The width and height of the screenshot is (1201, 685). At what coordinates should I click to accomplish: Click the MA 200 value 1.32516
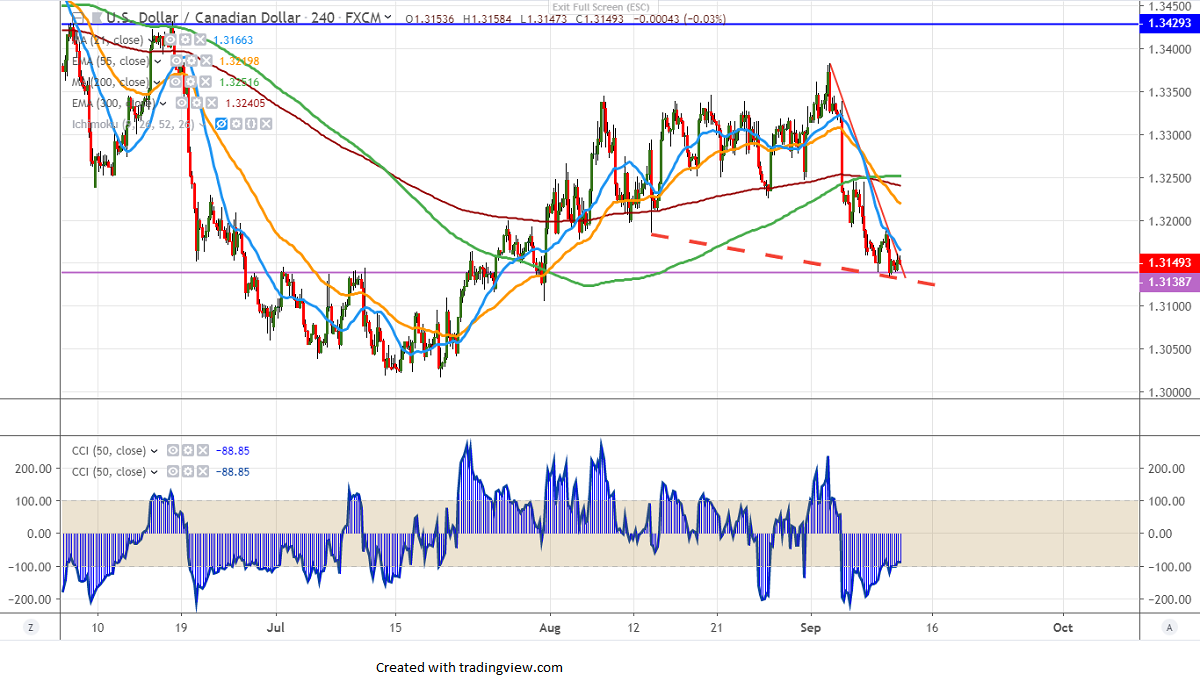[x=239, y=82]
